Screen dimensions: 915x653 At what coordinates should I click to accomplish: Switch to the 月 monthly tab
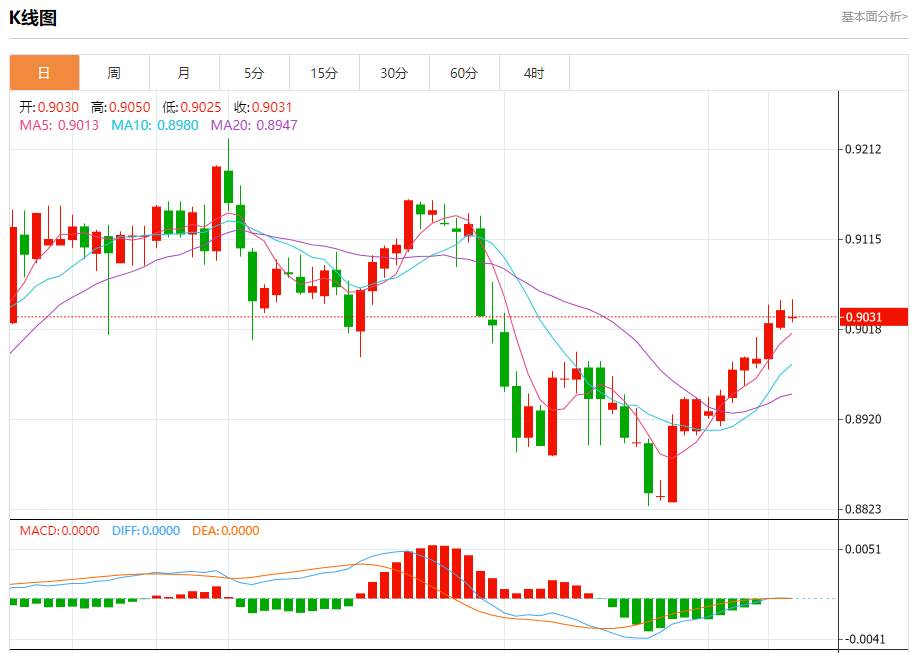coord(184,73)
